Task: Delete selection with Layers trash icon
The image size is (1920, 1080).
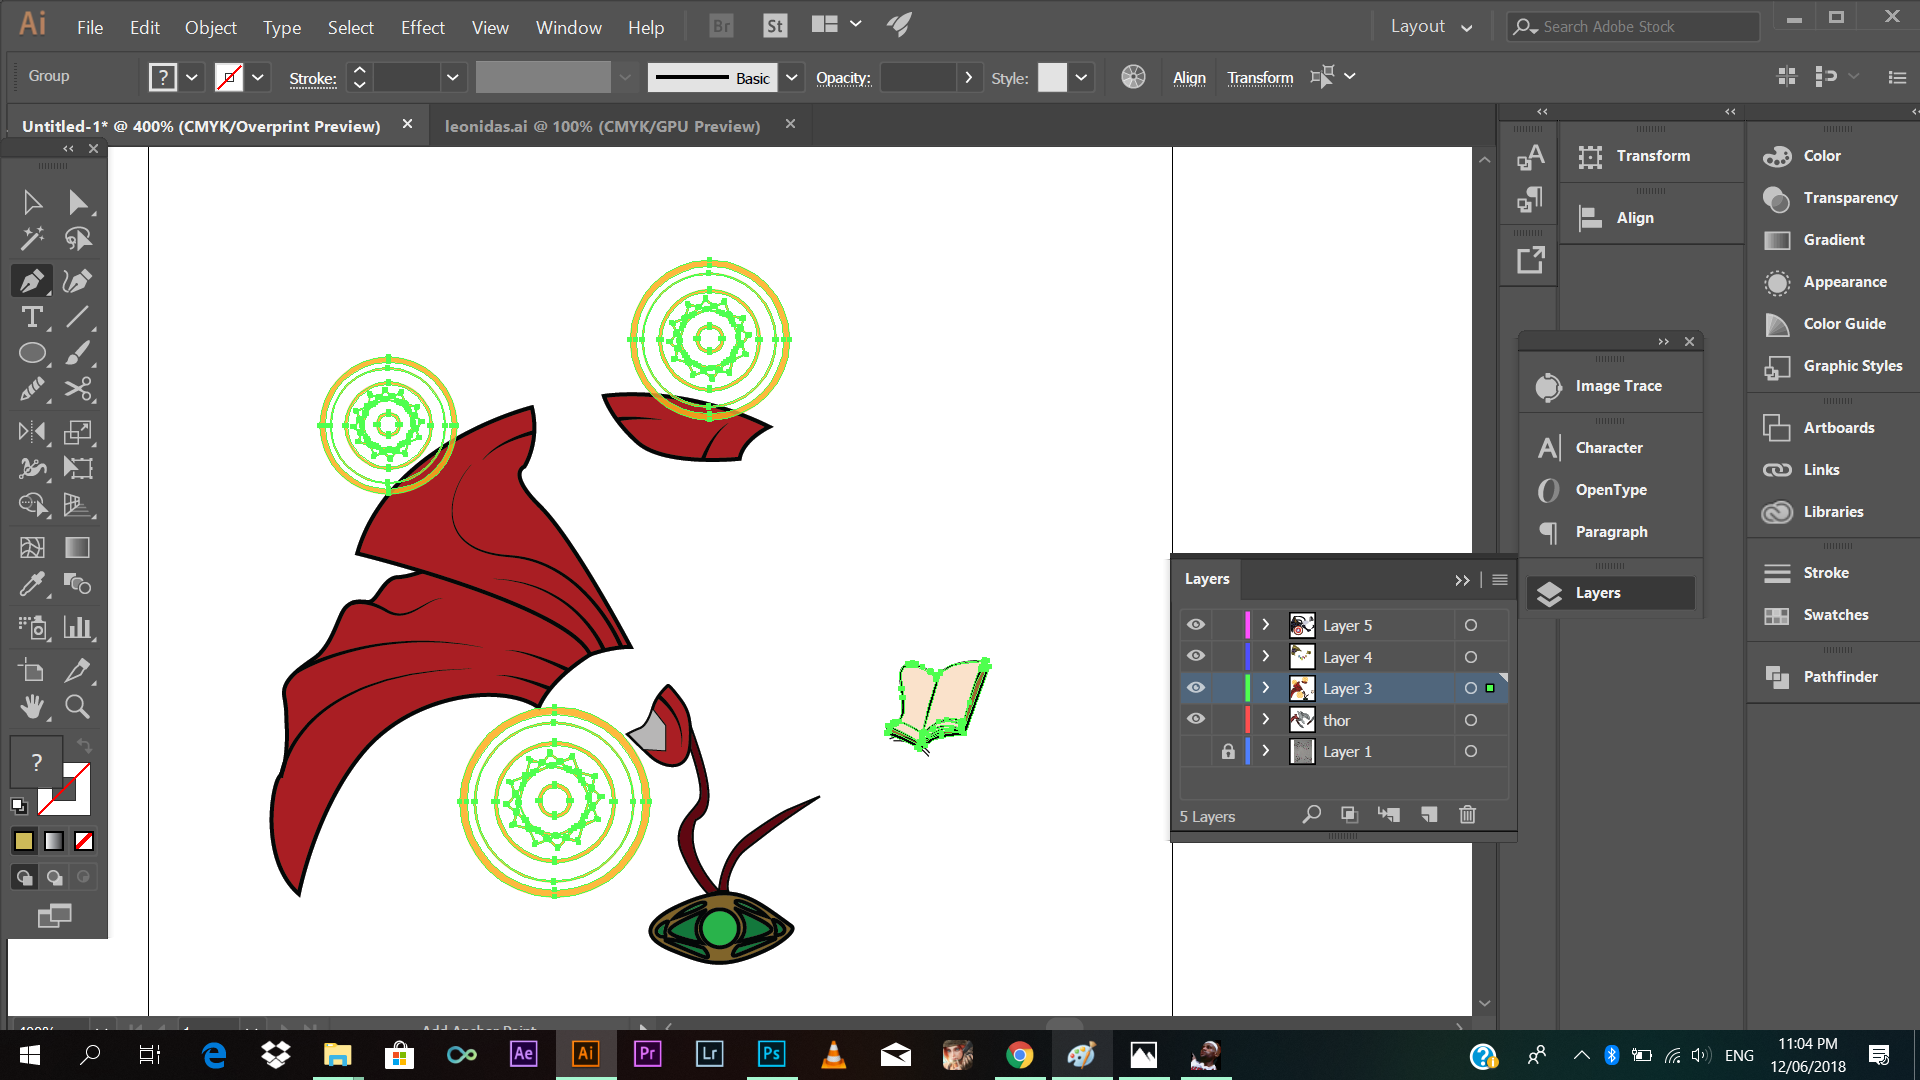Action: pyautogui.click(x=1467, y=815)
